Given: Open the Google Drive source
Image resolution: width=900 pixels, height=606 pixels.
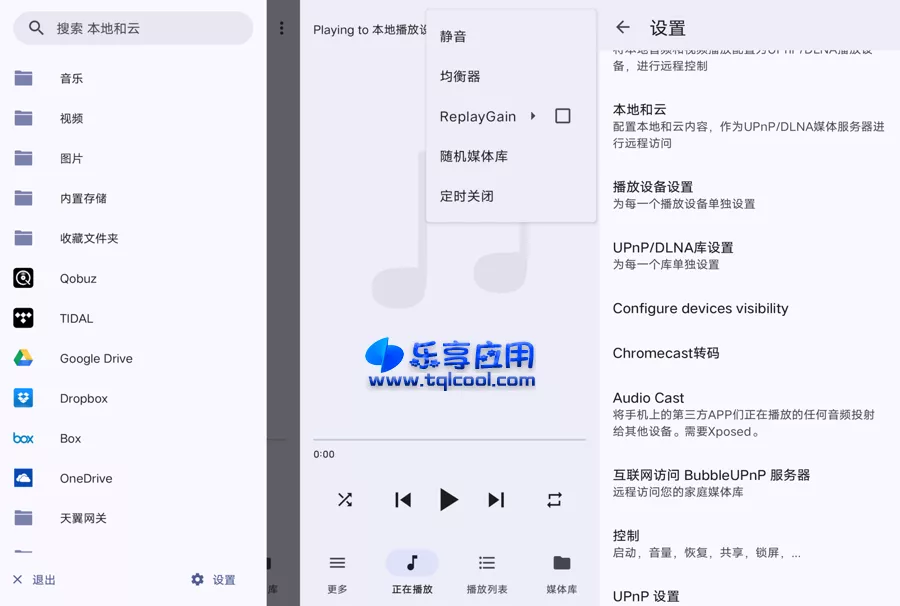Looking at the screenshot, I should [x=22, y=358].
